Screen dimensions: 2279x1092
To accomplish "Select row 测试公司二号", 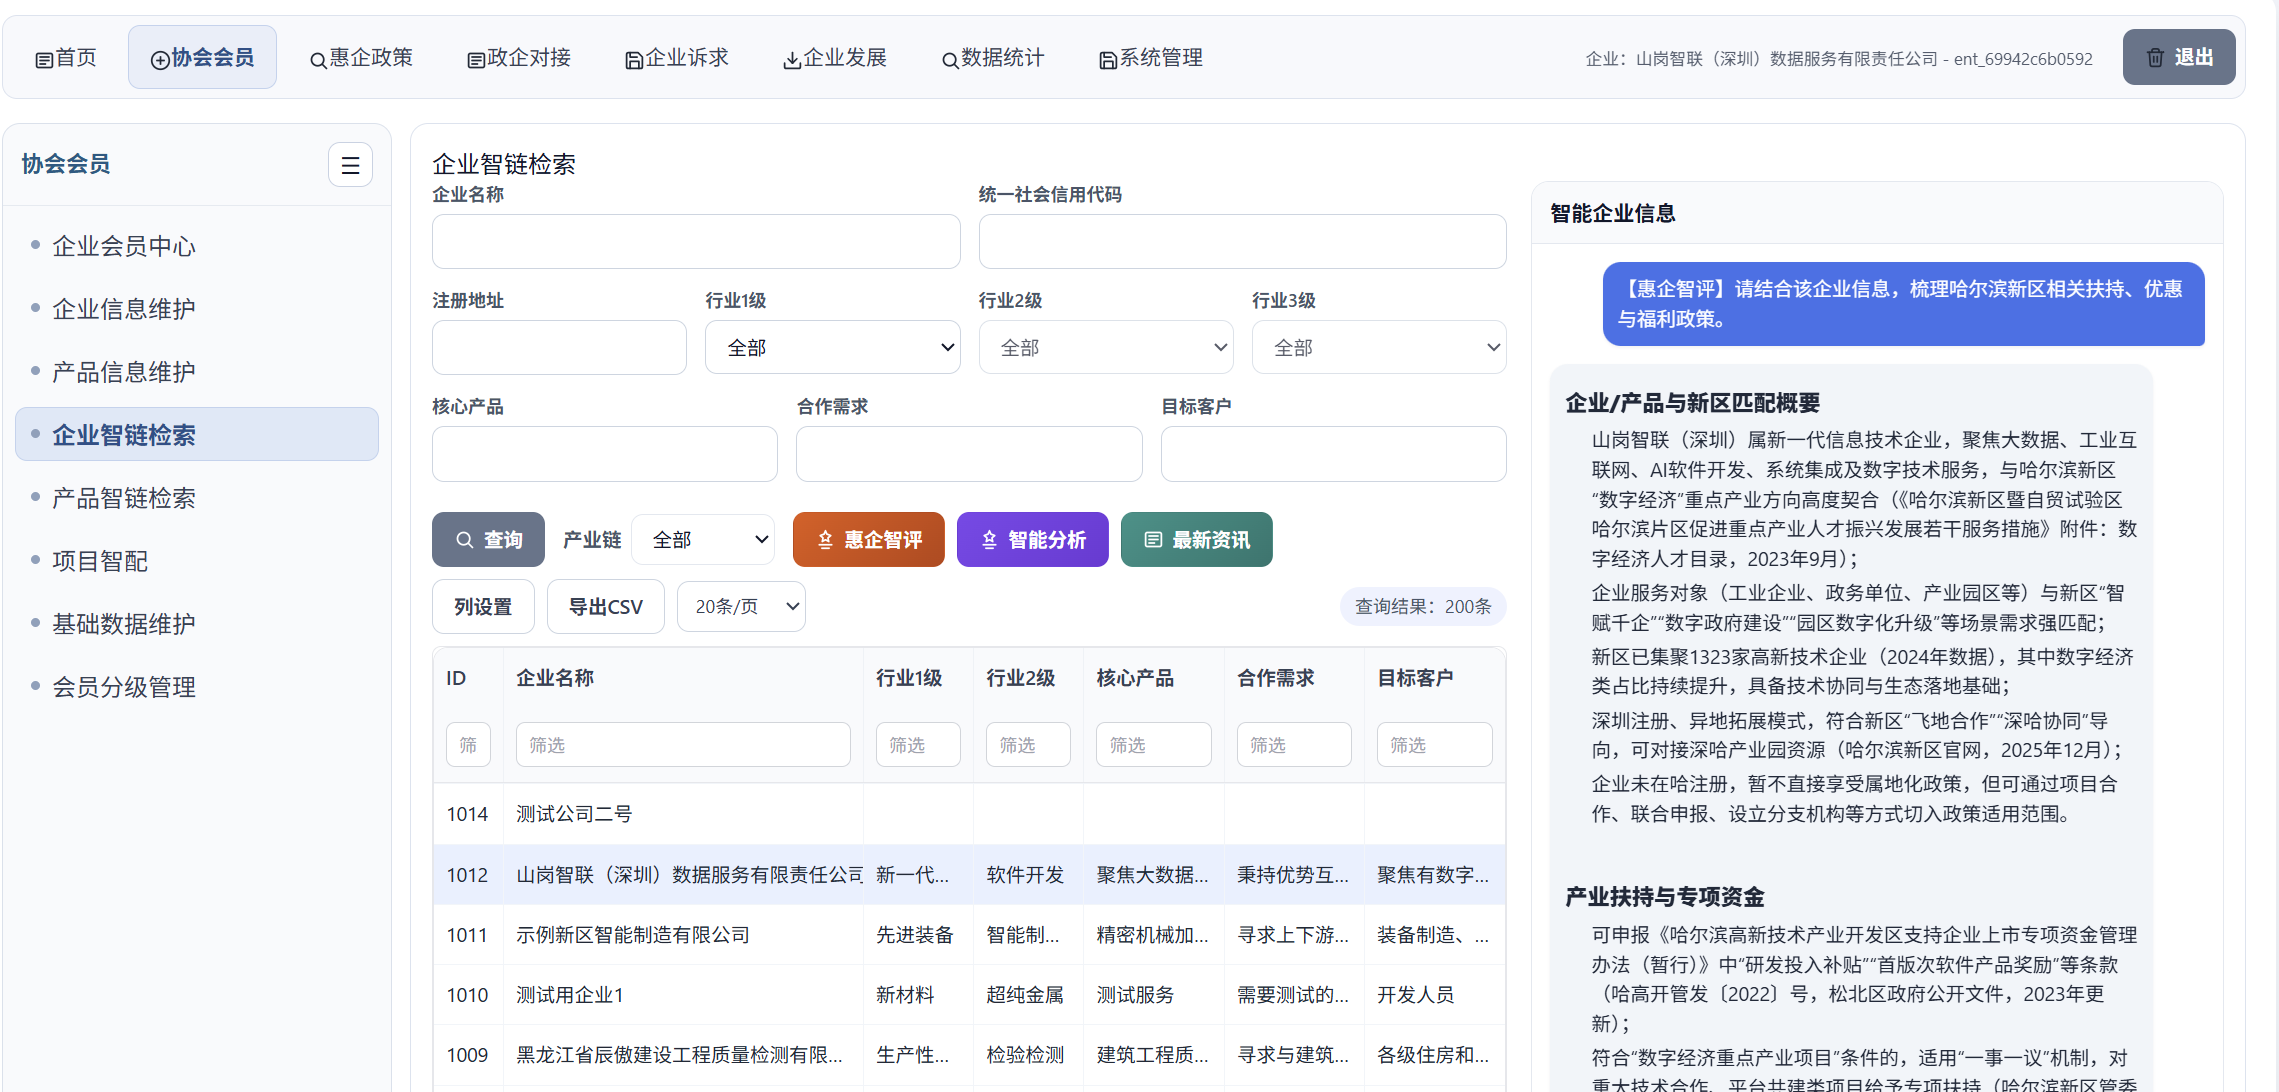I will (x=969, y=814).
